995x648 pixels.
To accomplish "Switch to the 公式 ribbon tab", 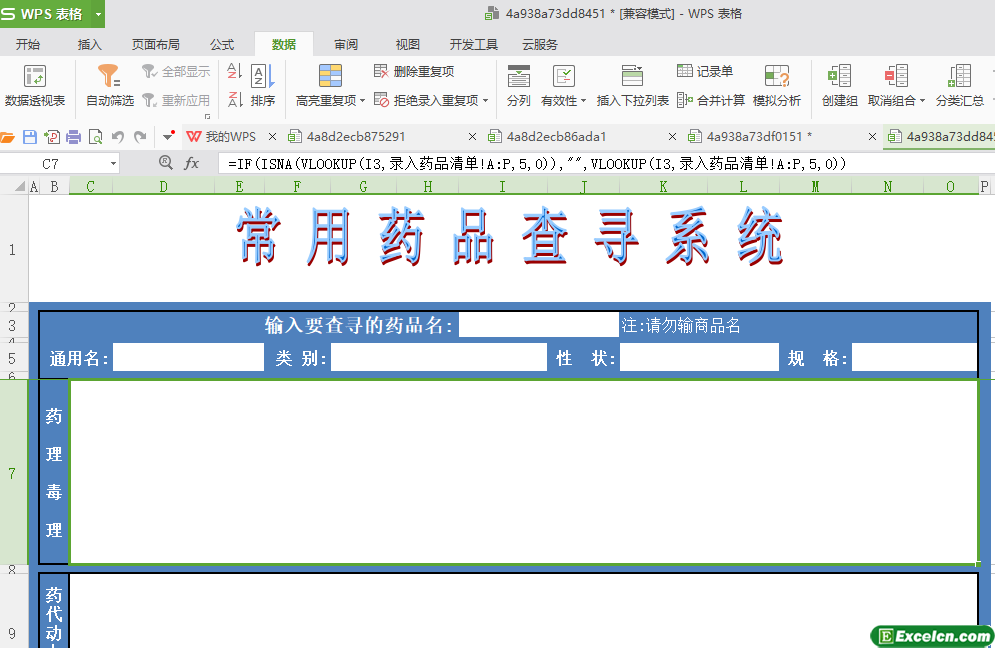I will coord(222,44).
